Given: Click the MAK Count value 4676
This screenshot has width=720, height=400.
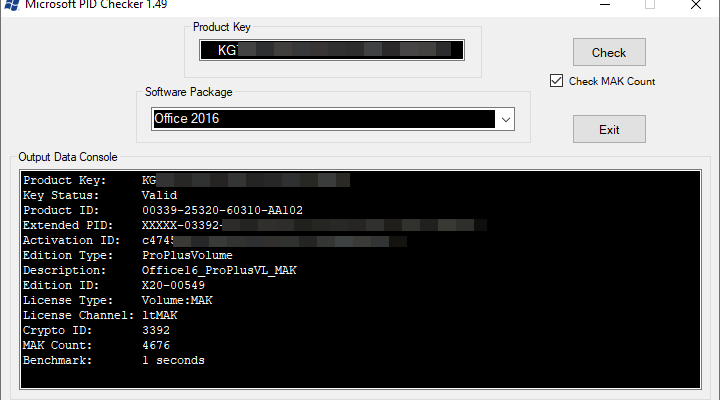Looking at the screenshot, I should click(x=156, y=345).
